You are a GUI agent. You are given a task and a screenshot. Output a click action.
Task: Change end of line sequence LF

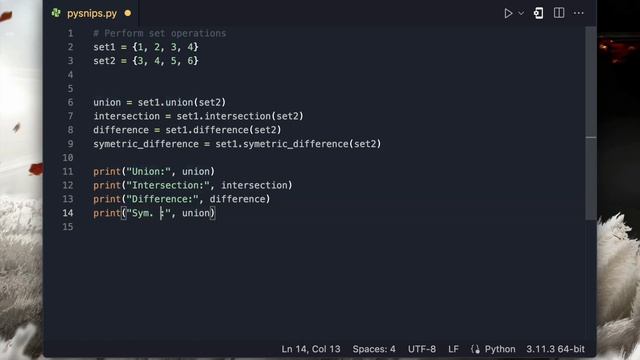tap(453, 349)
